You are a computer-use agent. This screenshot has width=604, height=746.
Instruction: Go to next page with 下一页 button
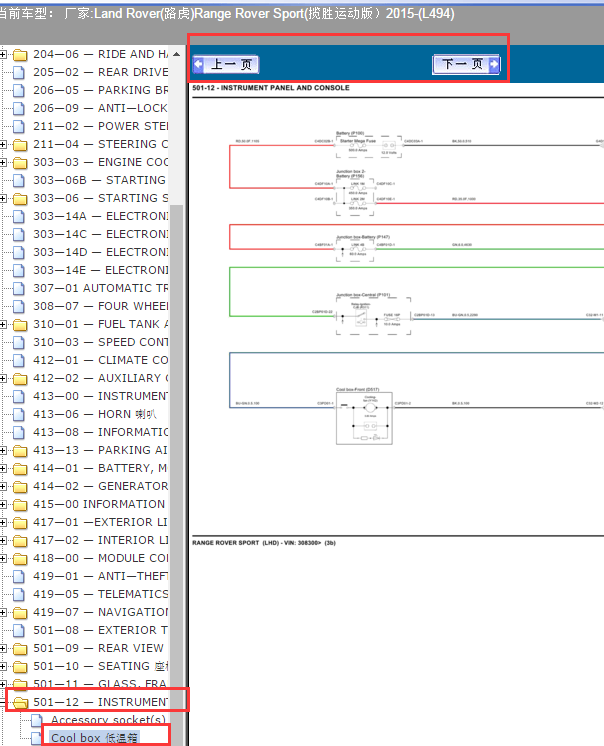[466, 64]
